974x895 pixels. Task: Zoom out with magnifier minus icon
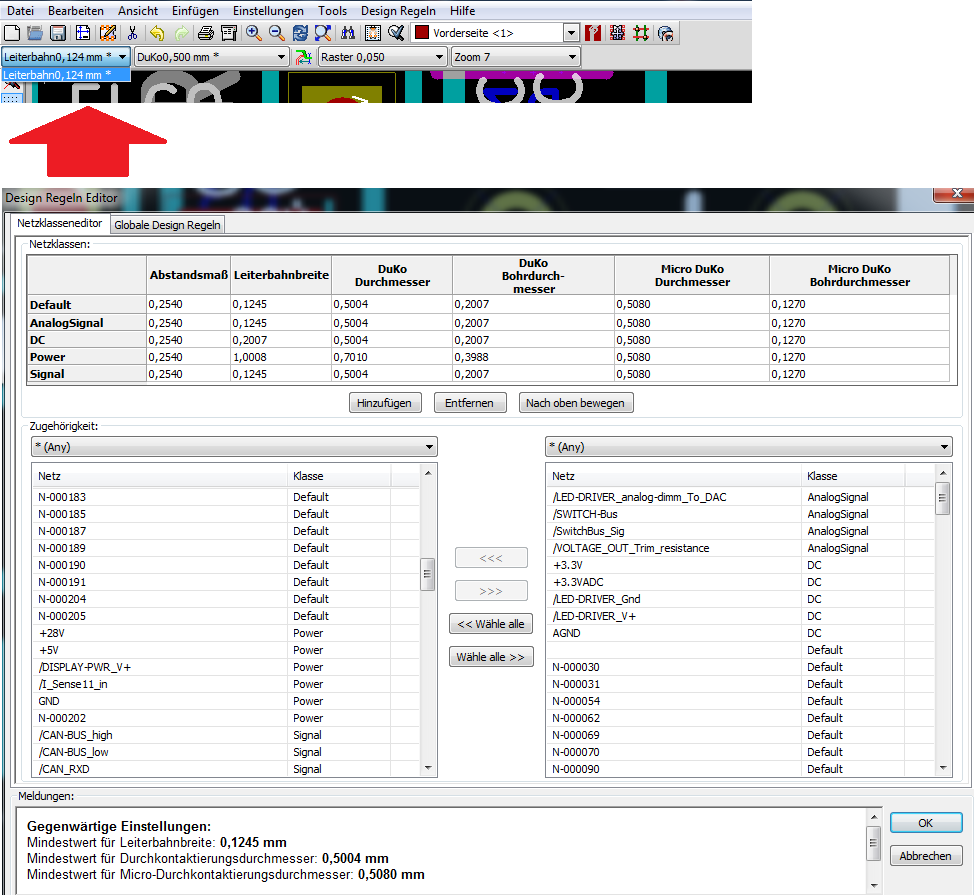277,33
